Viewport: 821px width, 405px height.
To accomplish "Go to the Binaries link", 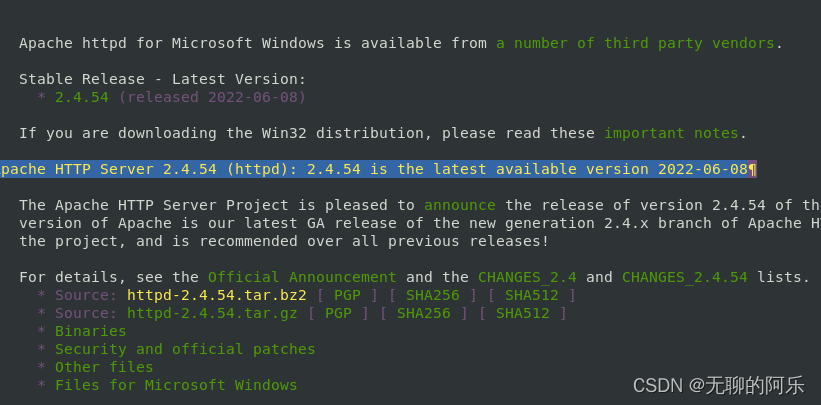I will pyautogui.click(x=91, y=332).
